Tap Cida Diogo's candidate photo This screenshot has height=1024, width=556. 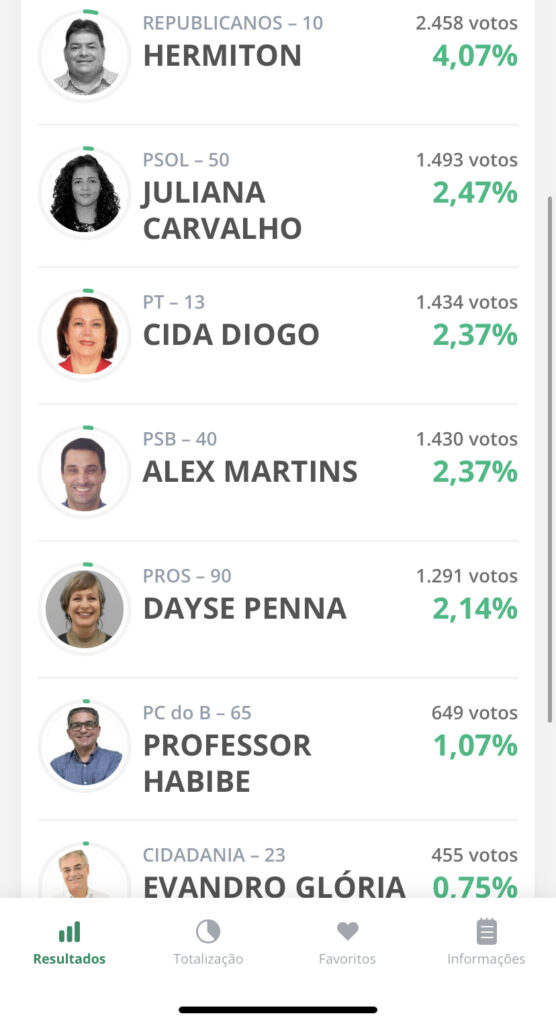point(86,336)
